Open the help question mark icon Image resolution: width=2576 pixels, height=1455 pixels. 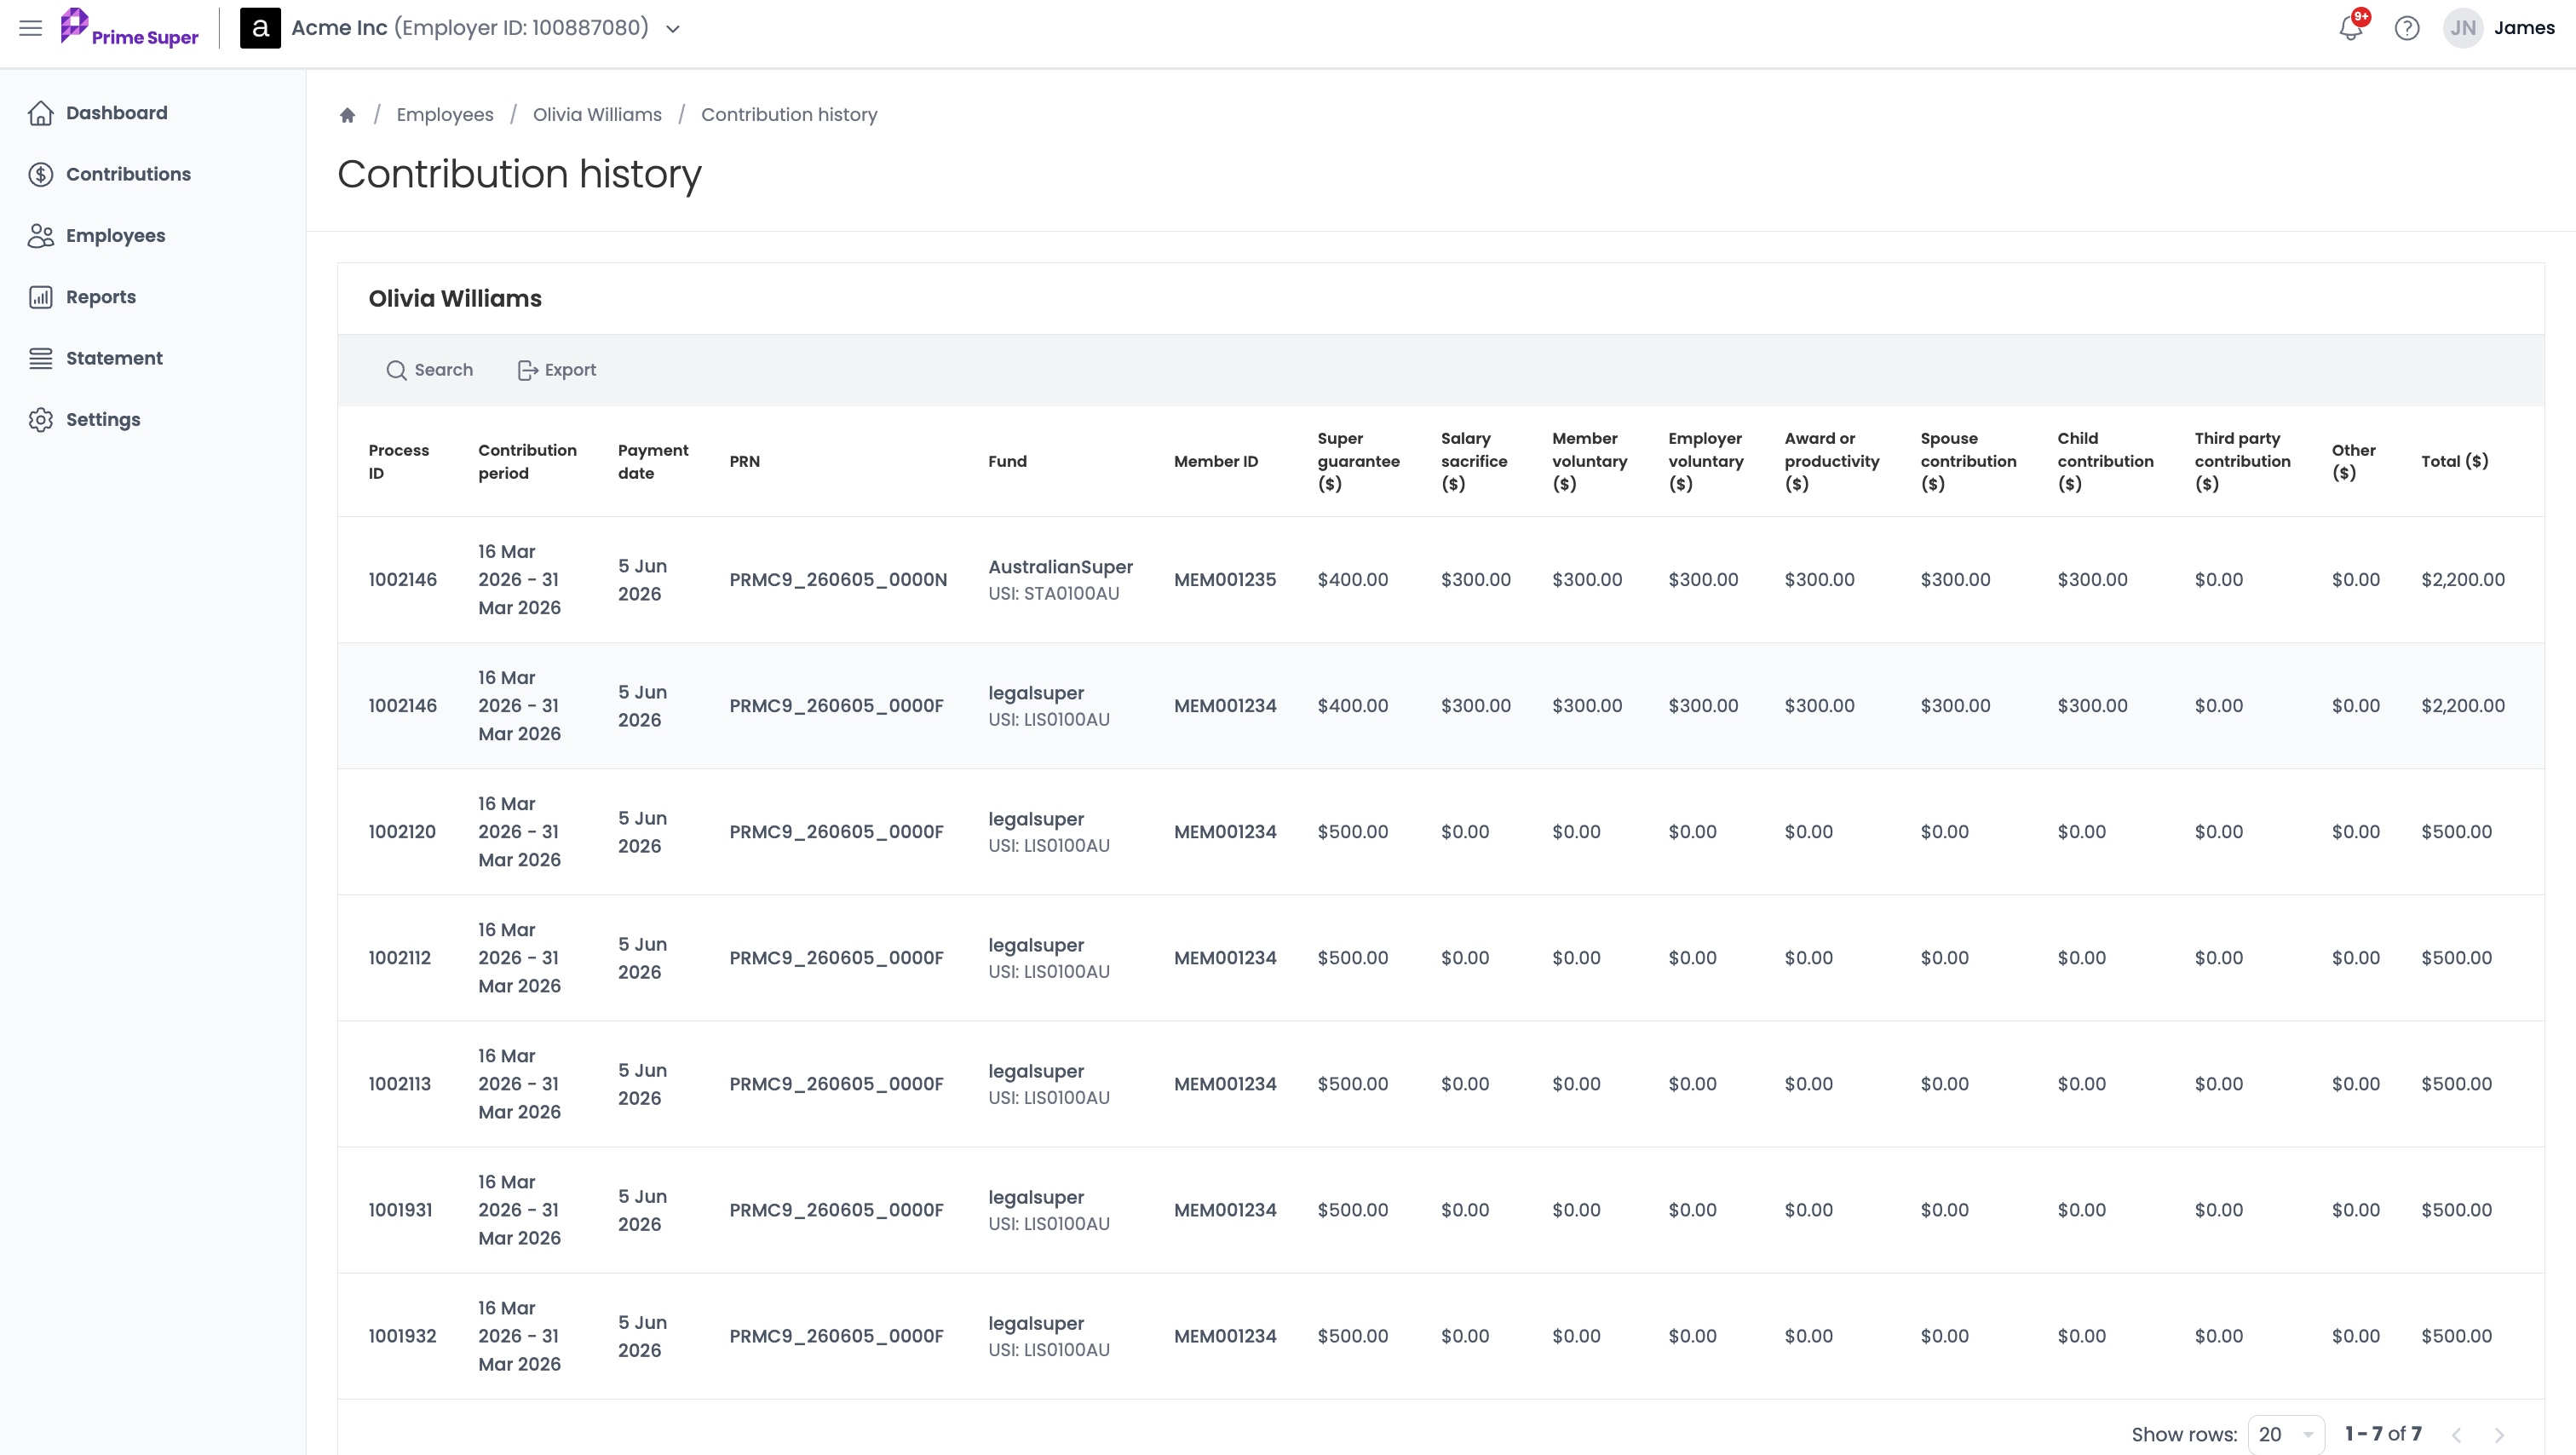coord(2407,28)
